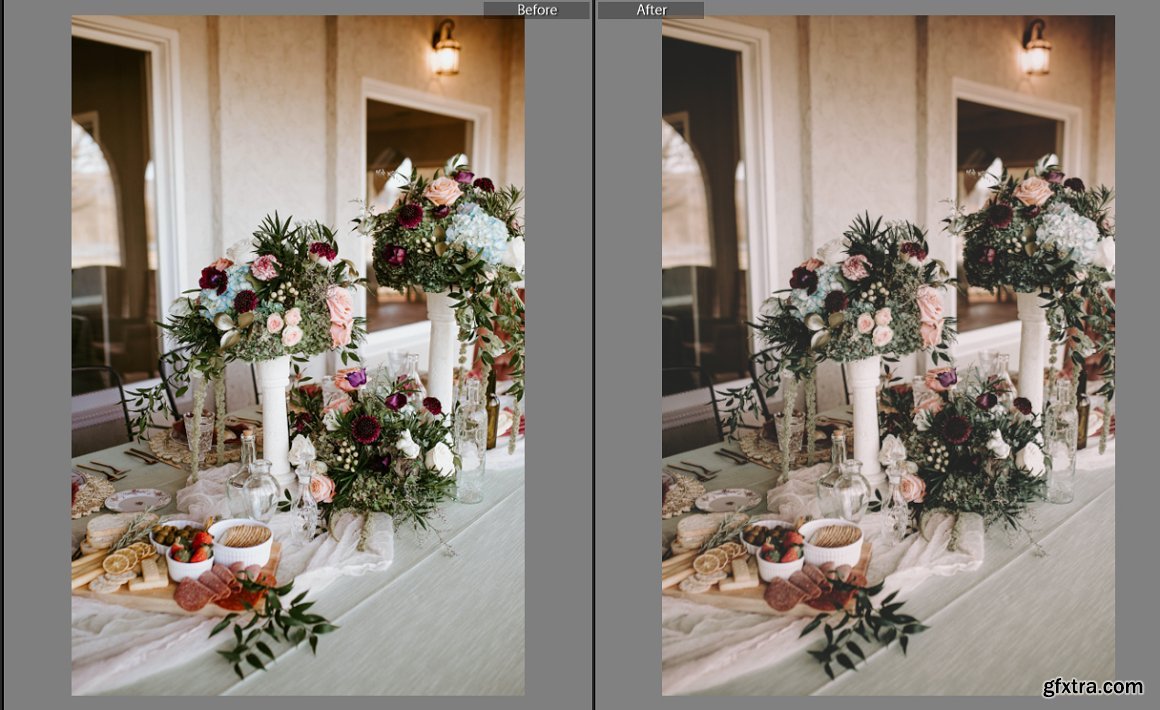Viewport: 1160px width, 710px height.
Task: Click the strawberry bowl in the After photo
Action: click(x=780, y=561)
